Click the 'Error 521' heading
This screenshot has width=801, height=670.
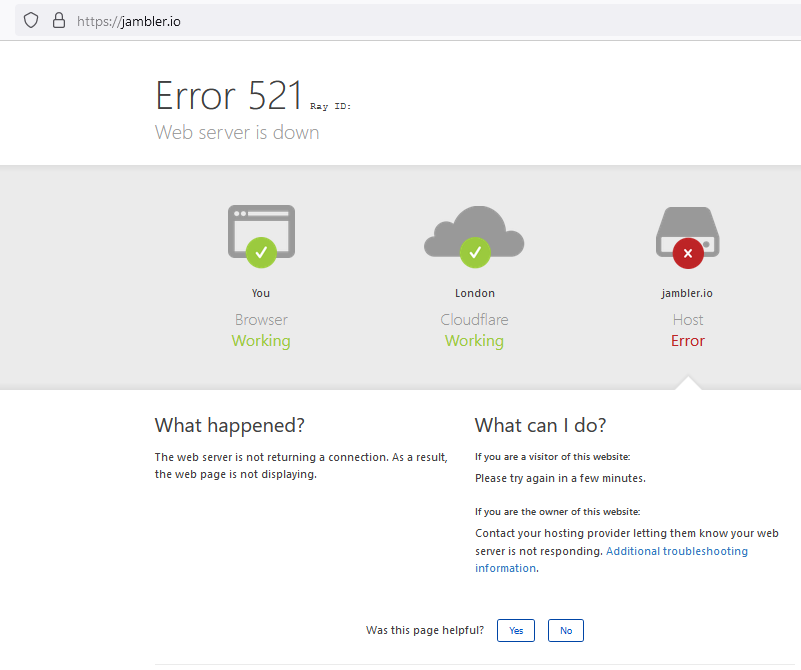229,95
